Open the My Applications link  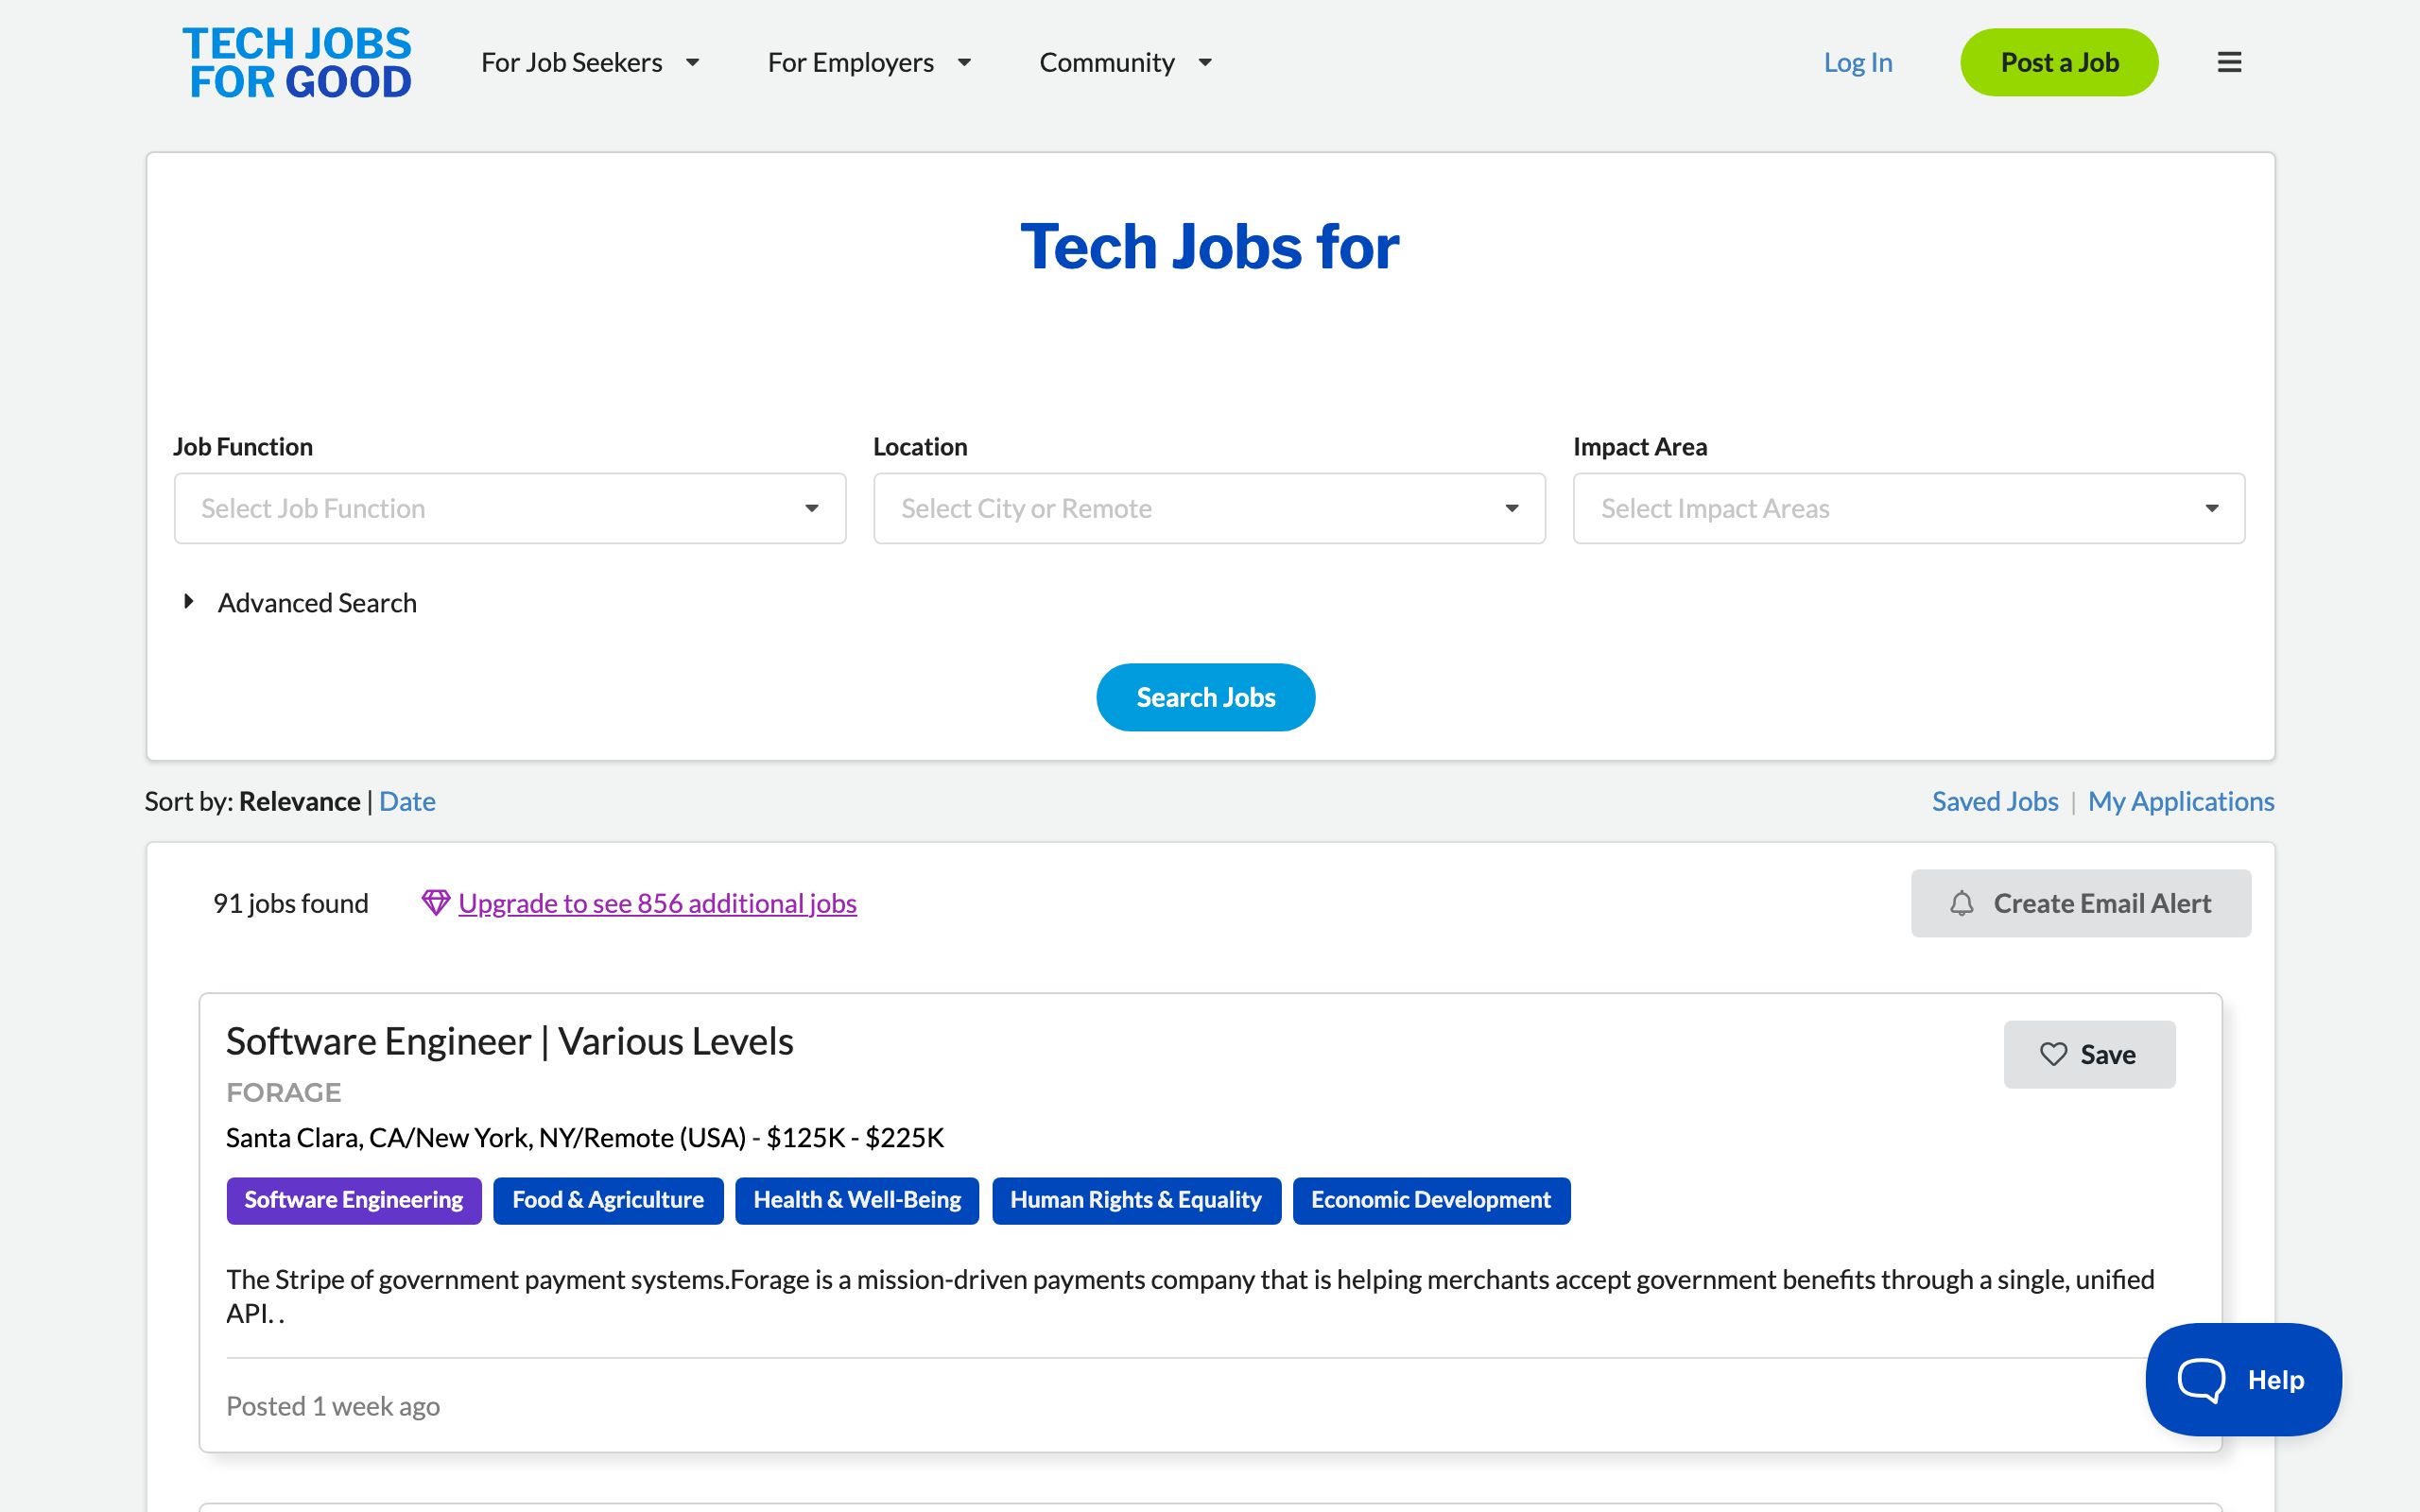2180,801
